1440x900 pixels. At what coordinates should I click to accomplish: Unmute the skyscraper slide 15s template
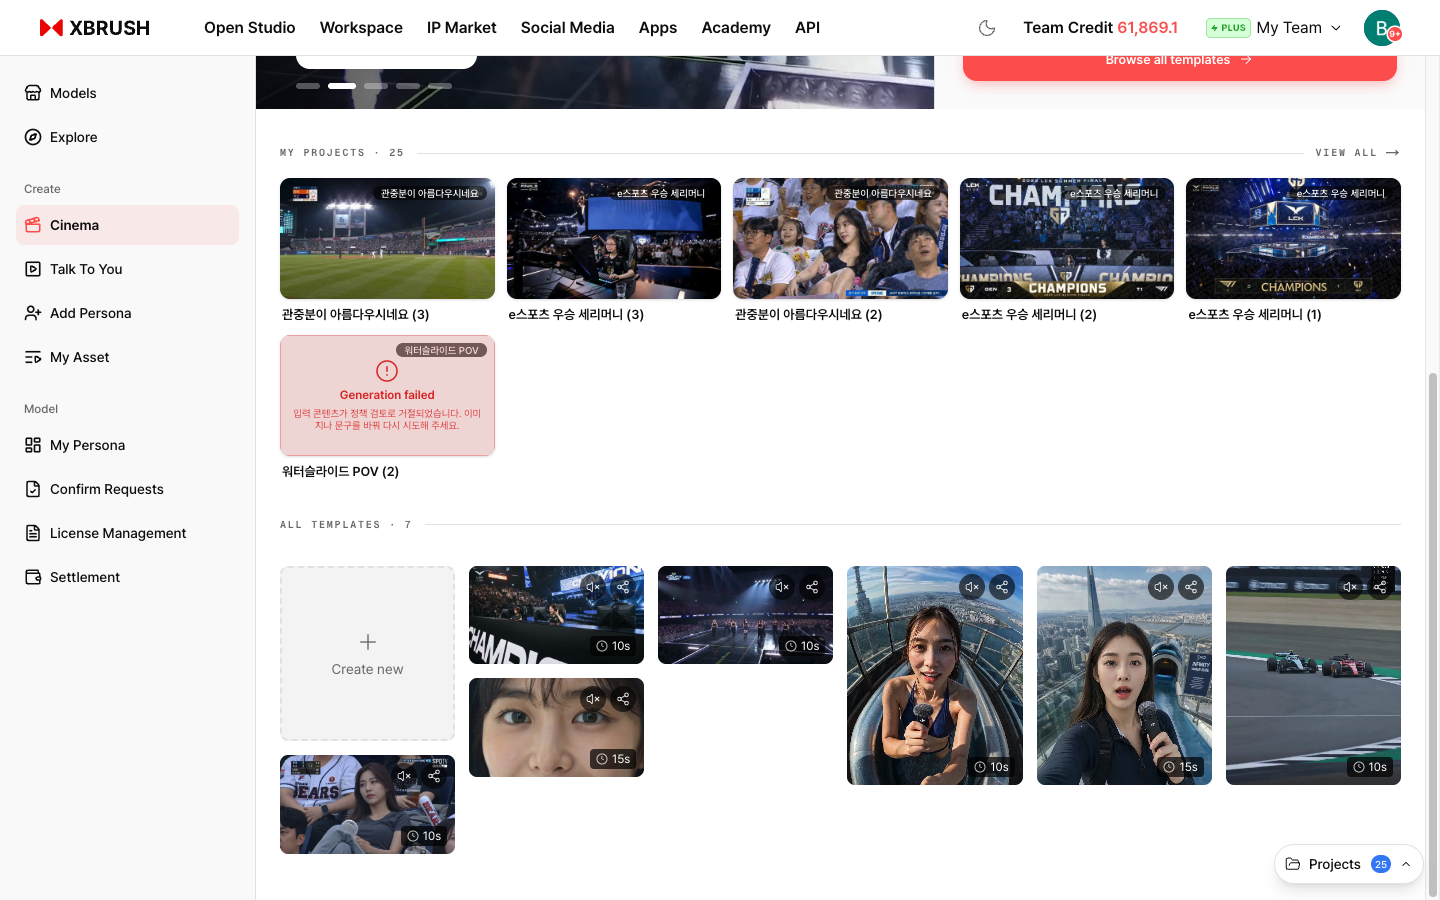coord(1161,587)
